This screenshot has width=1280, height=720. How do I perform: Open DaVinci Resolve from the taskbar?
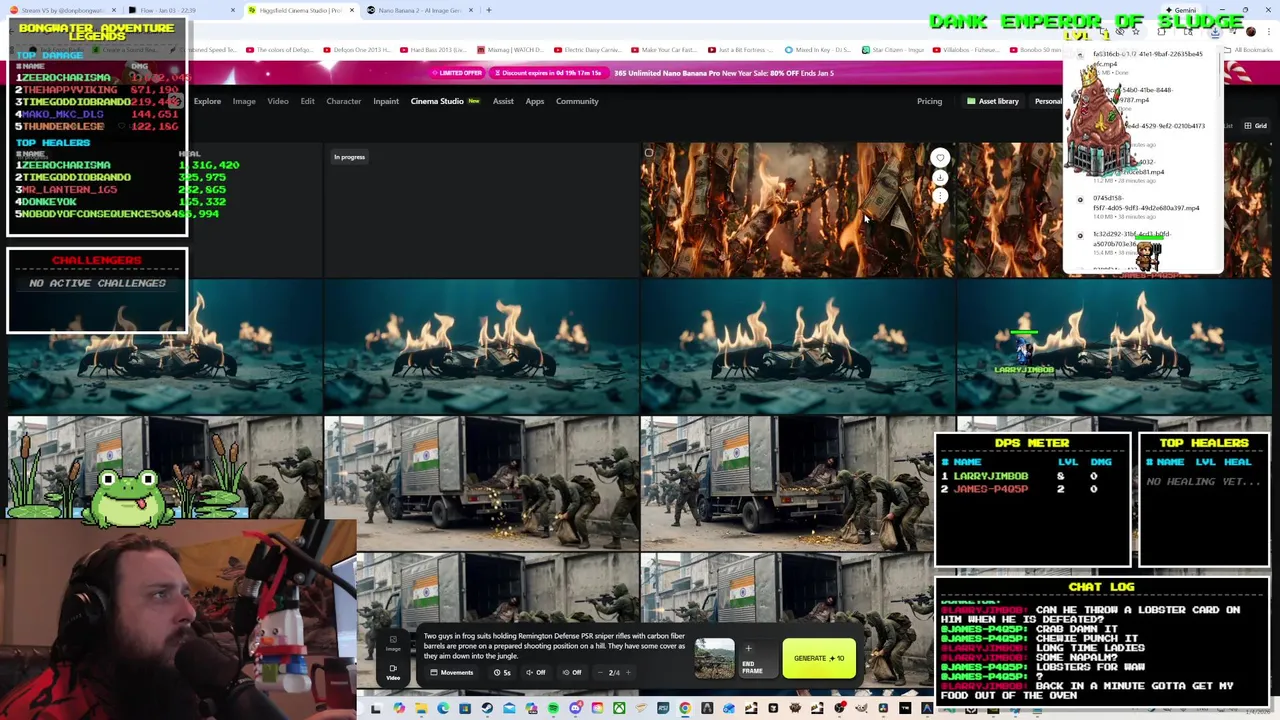(883, 709)
